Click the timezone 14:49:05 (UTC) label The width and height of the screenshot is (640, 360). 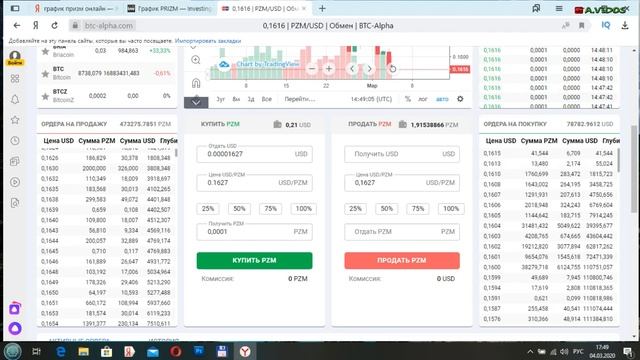tap(371, 99)
